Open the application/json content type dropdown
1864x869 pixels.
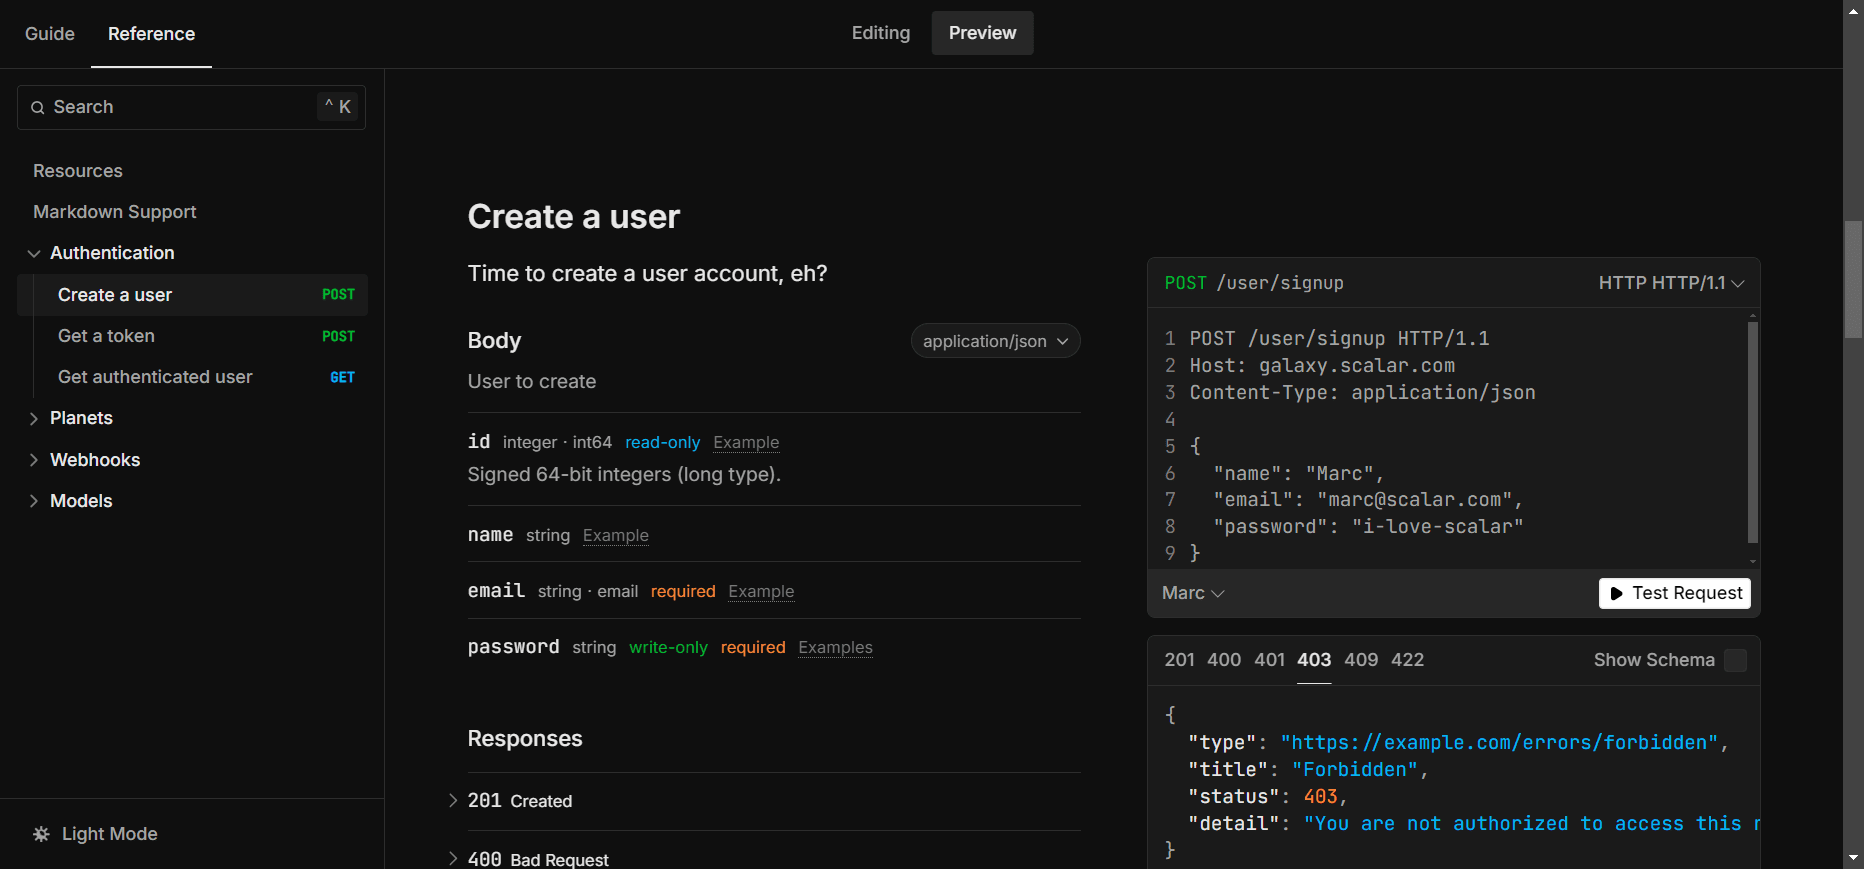(995, 341)
